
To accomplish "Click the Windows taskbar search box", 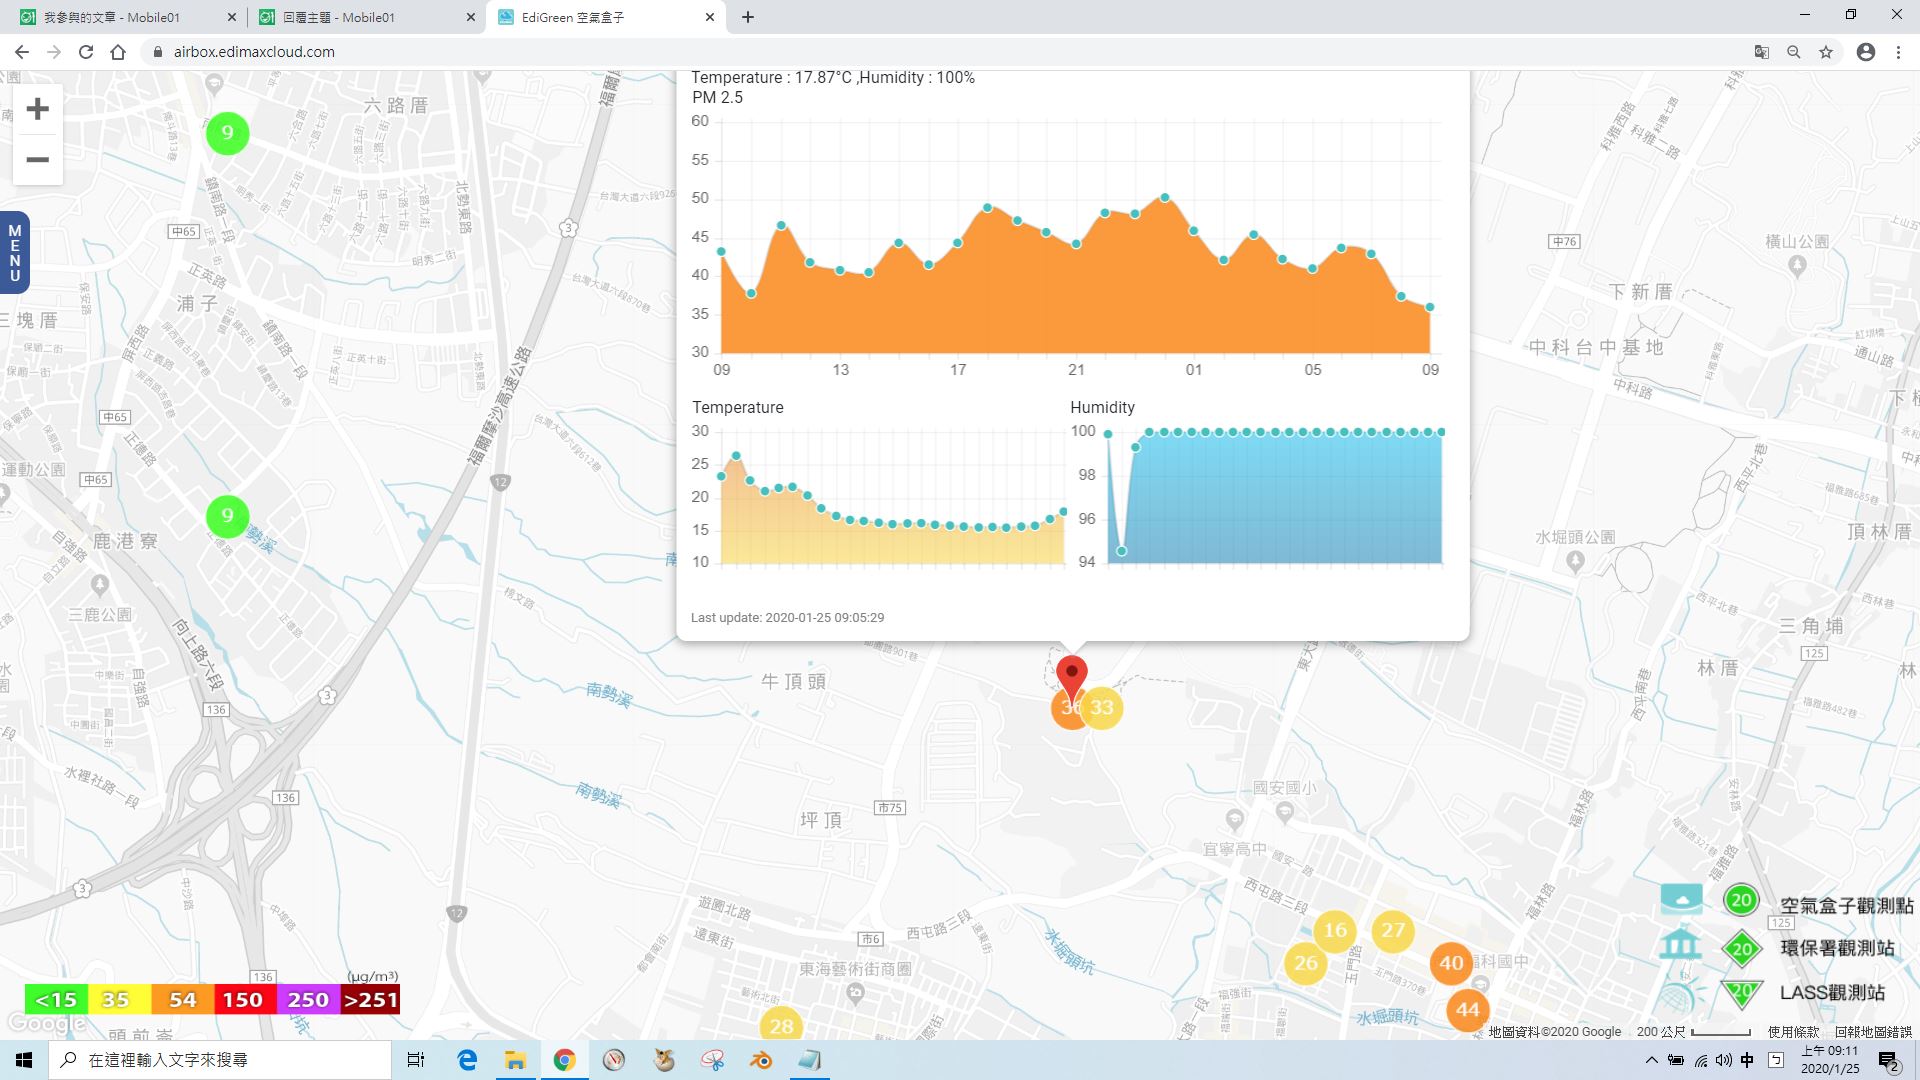I will pyautogui.click(x=220, y=1060).
